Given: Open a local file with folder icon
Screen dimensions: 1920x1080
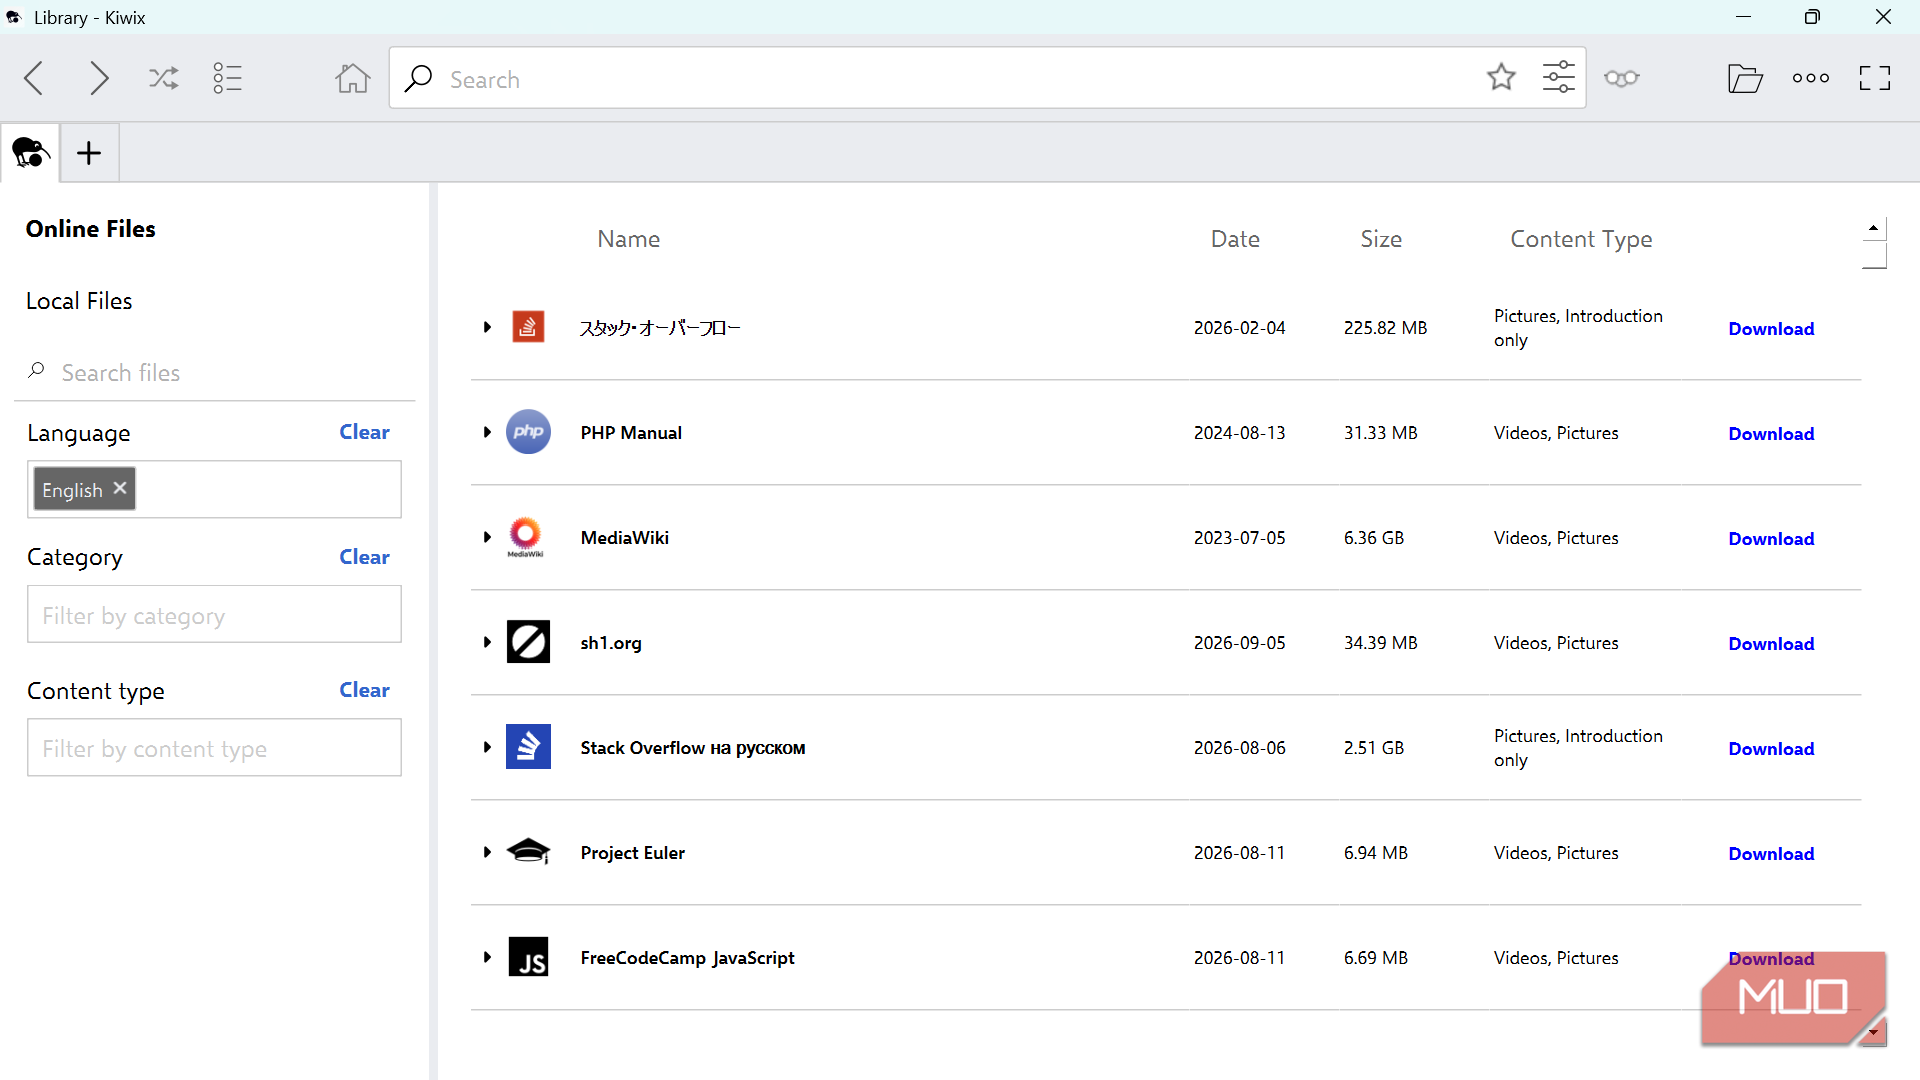Looking at the screenshot, I should click(x=1745, y=78).
